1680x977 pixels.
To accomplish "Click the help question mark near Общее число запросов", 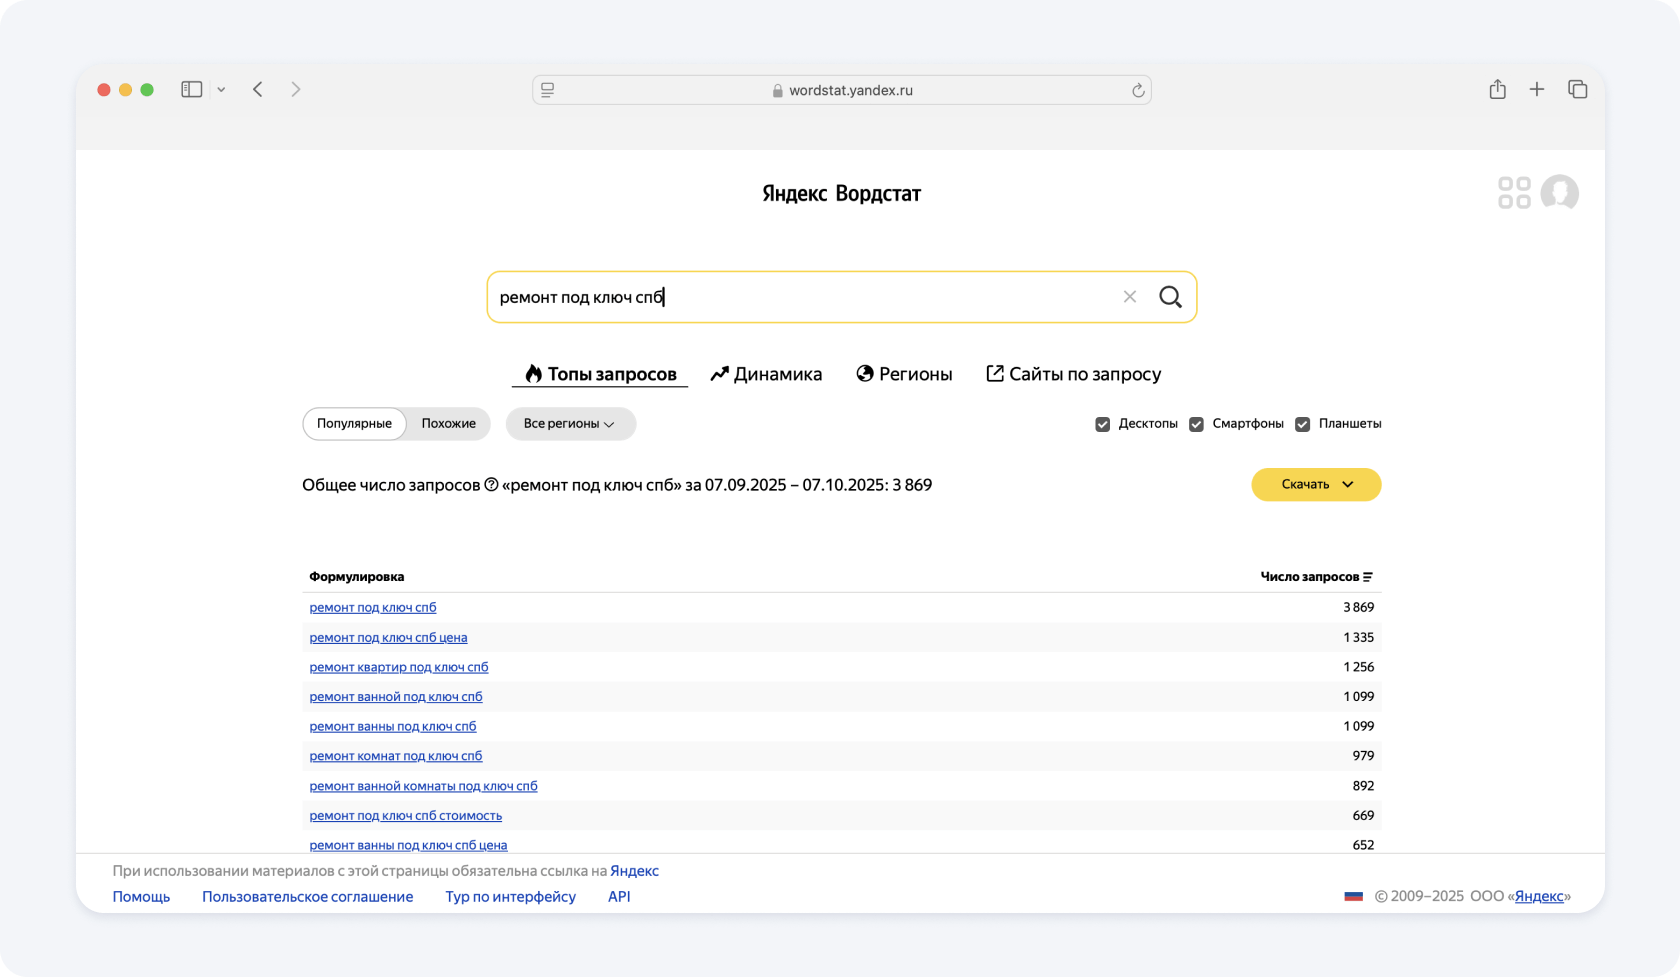I will tap(491, 485).
